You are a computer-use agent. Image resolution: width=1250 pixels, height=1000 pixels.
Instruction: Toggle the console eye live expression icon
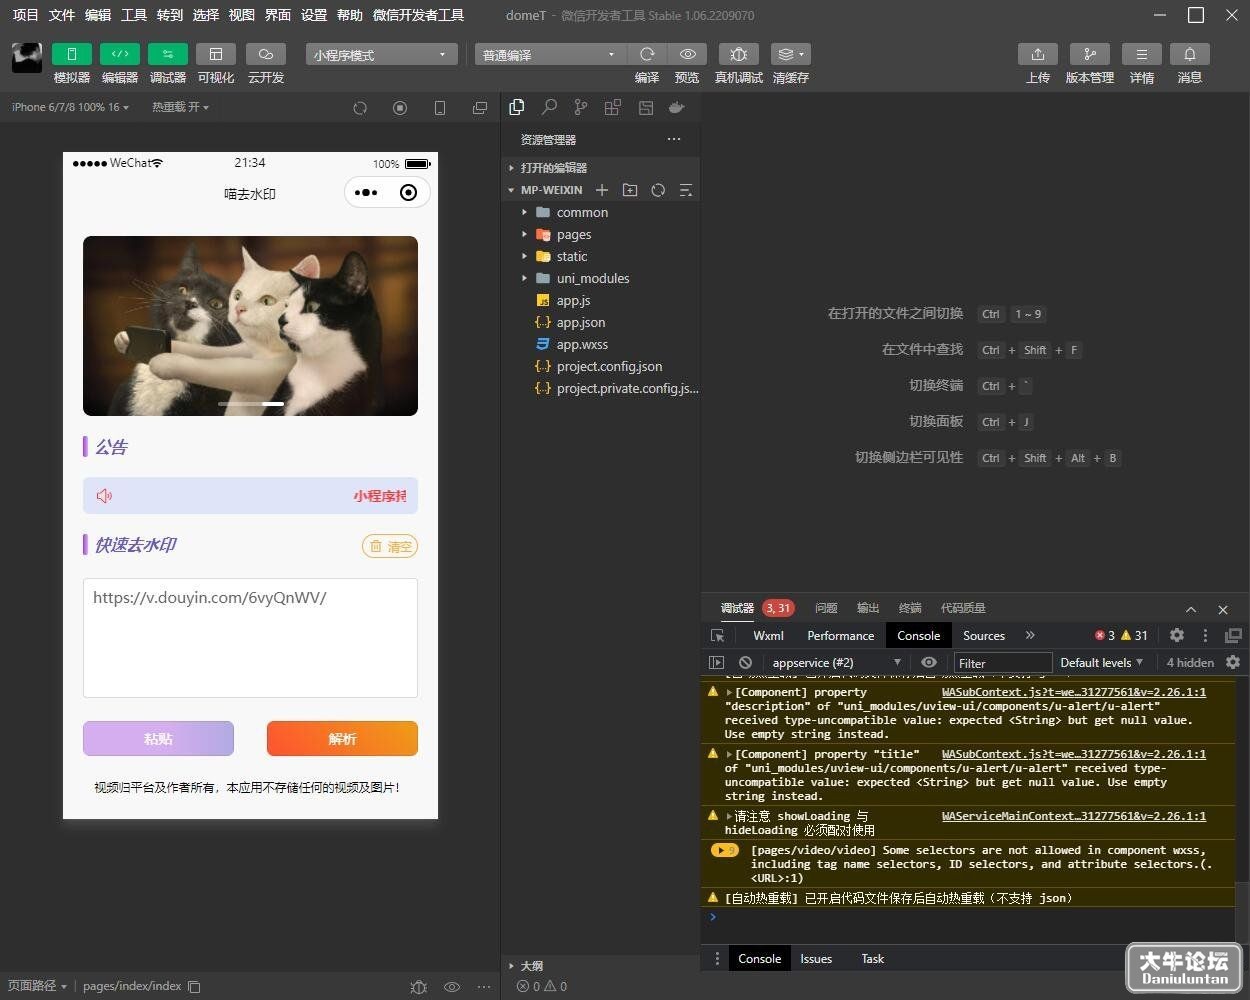tap(929, 662)
